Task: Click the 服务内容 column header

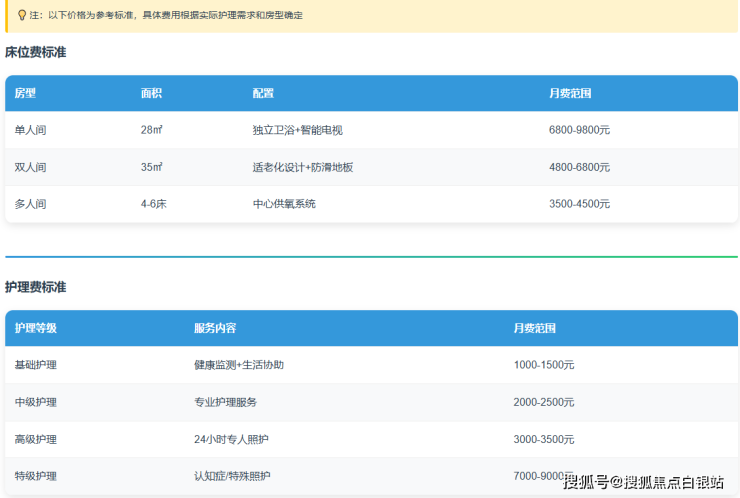Action: click(215, 328)
